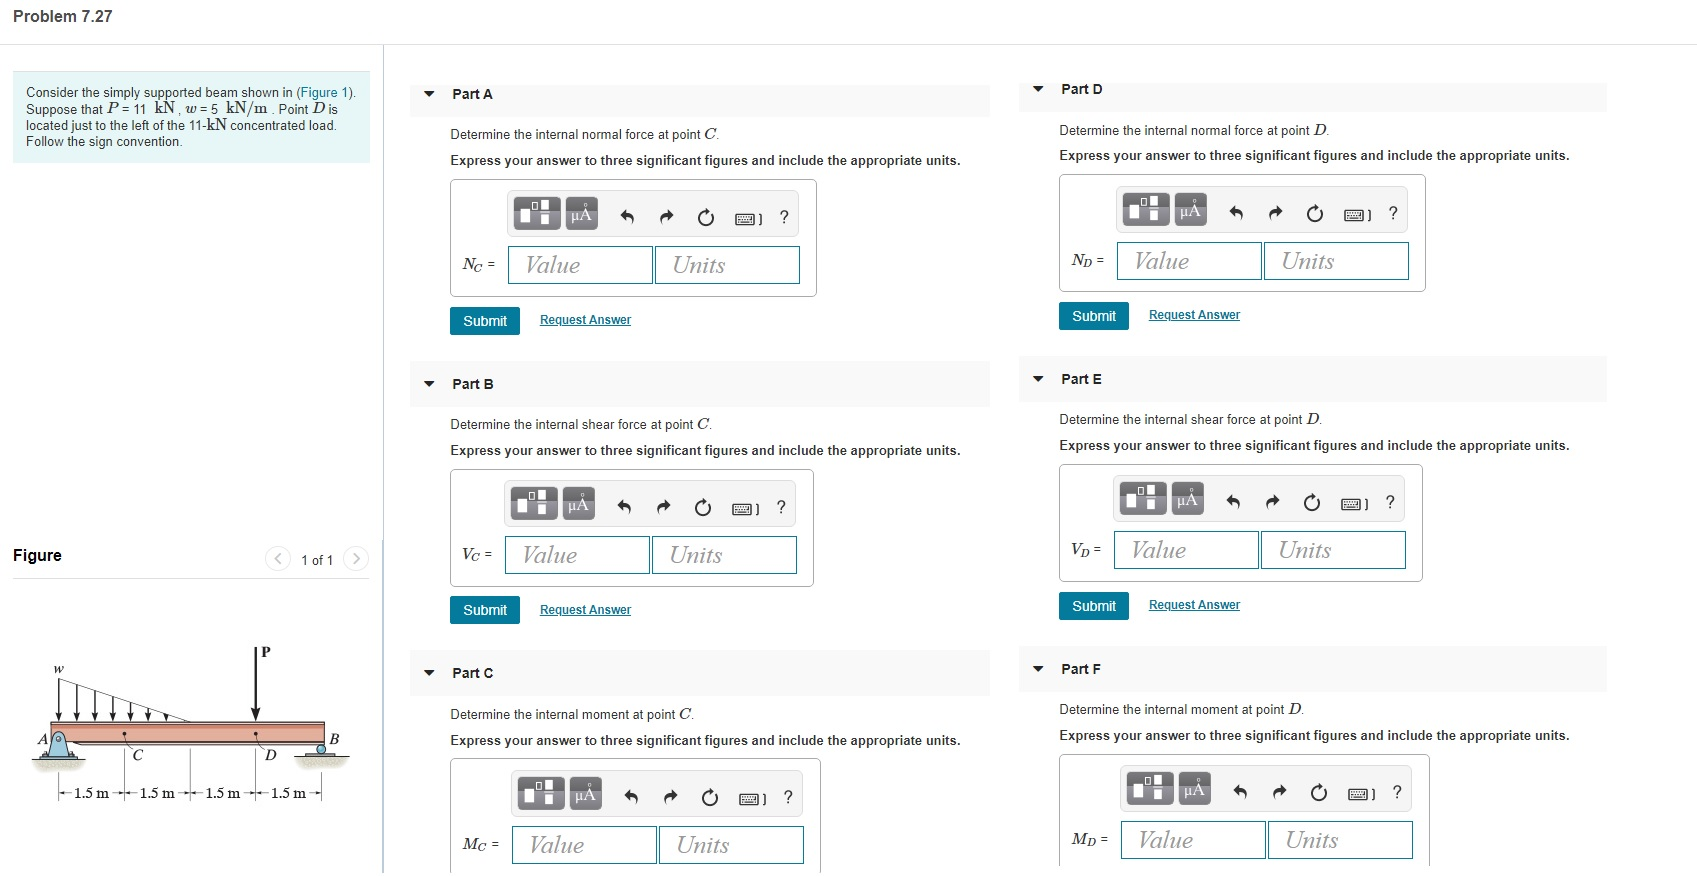This screenshot has width=1697, height=876.
Task: Reset Part B answer field
Action: (703, 507)
